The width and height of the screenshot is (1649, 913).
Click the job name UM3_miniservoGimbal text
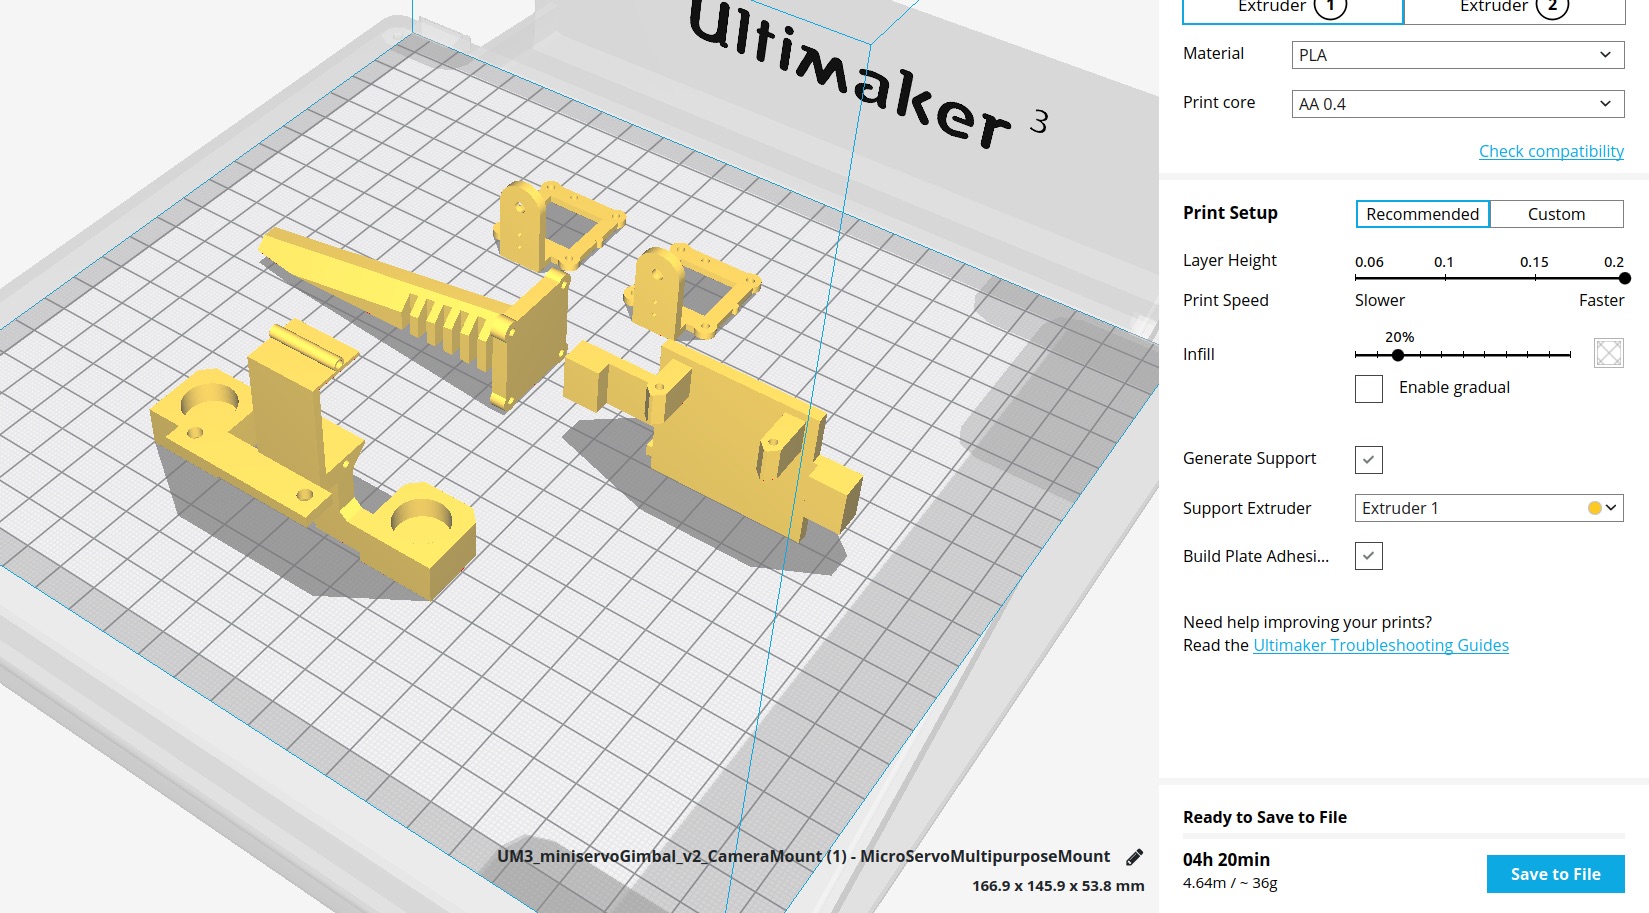coord(803,856)
